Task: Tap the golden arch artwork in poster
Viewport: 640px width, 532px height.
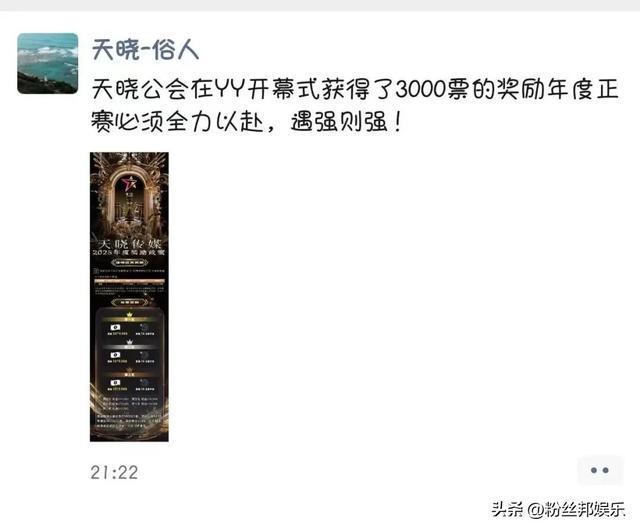Action: (x=129, y=196)
